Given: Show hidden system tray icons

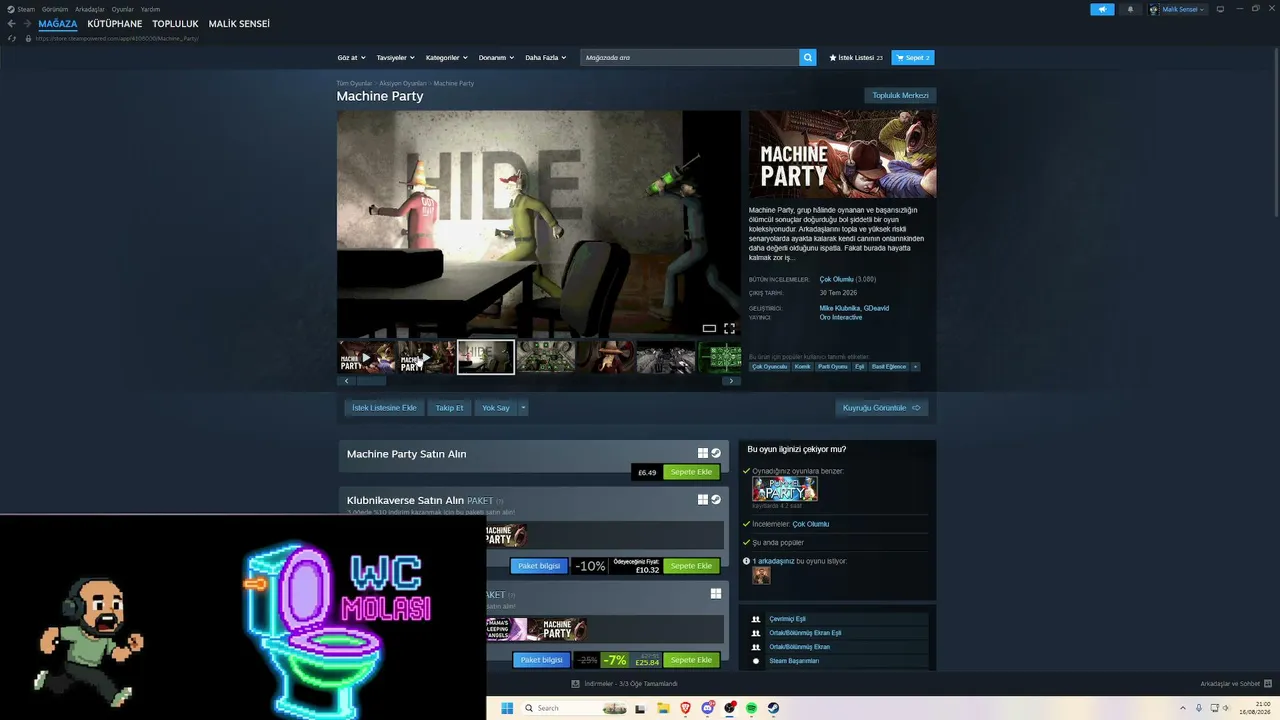Looking at the screenshot, I should click(x=1184, y=708).
